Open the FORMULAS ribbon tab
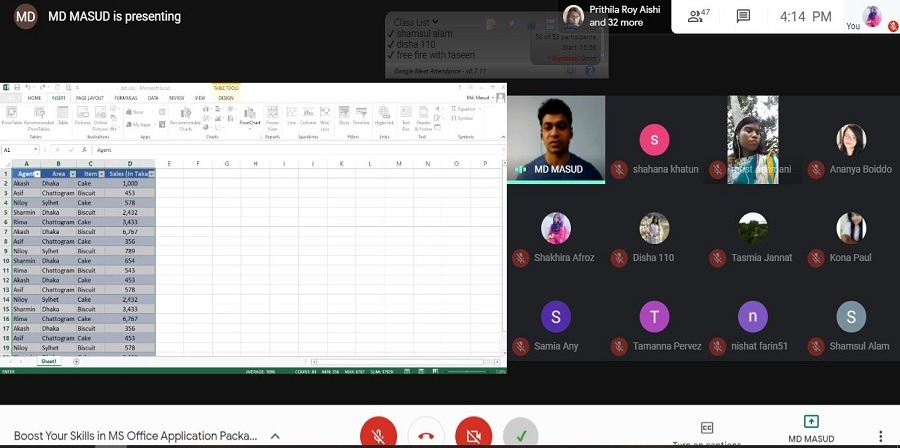900x448 pixels. (x=125, y=98)
